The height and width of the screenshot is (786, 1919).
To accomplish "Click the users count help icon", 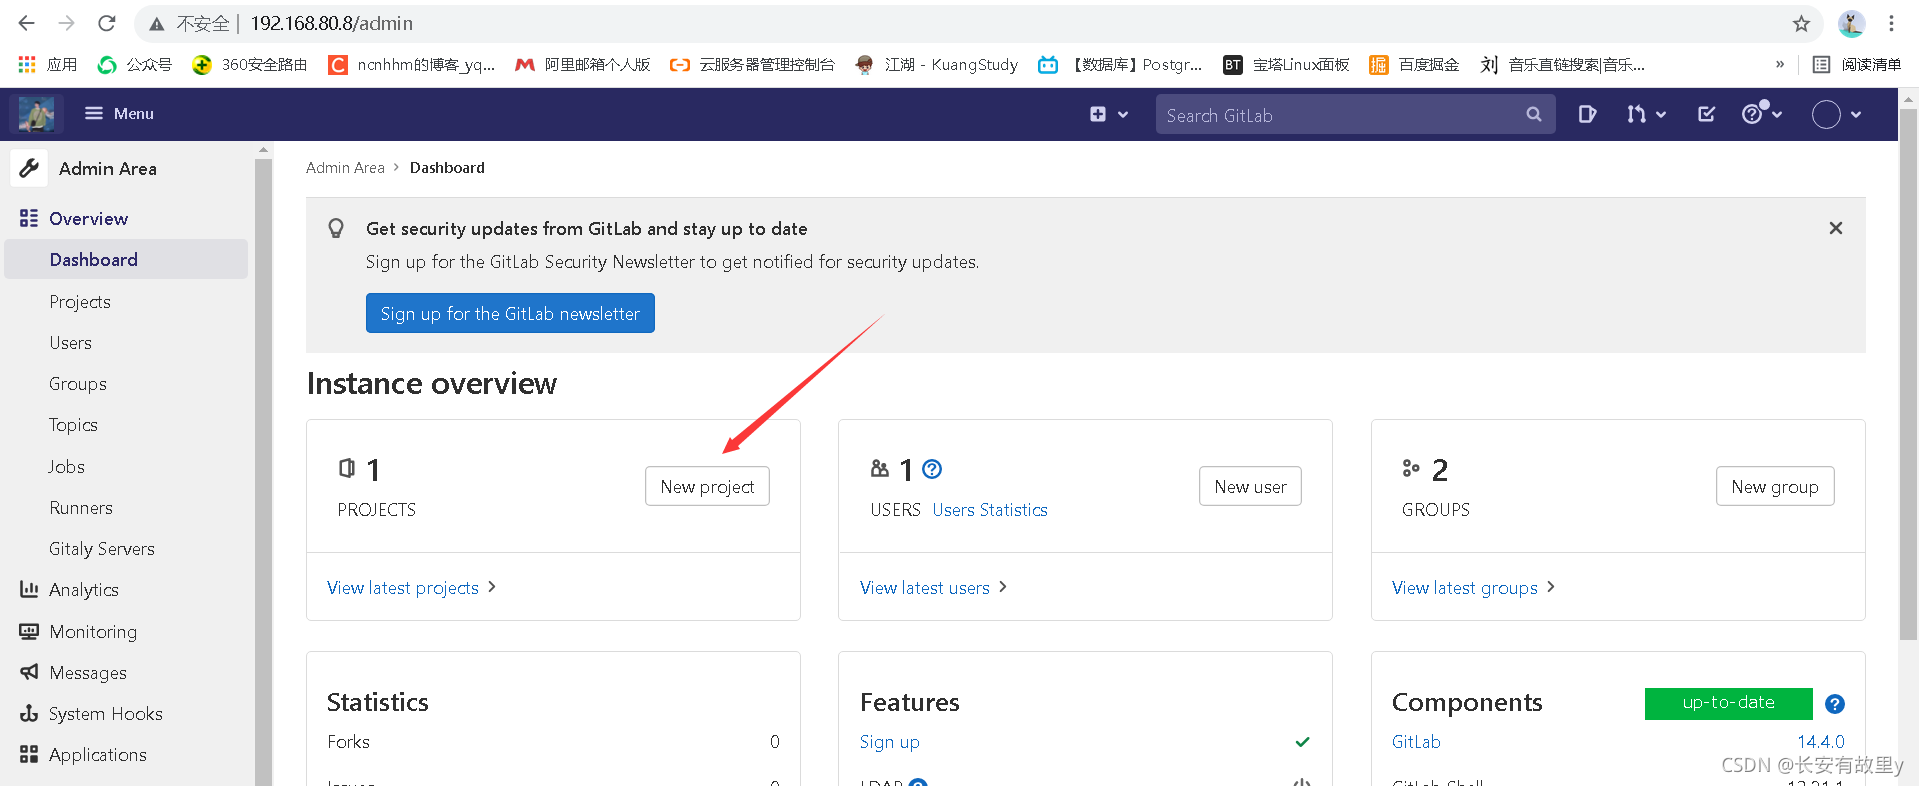I will [932, 469].
